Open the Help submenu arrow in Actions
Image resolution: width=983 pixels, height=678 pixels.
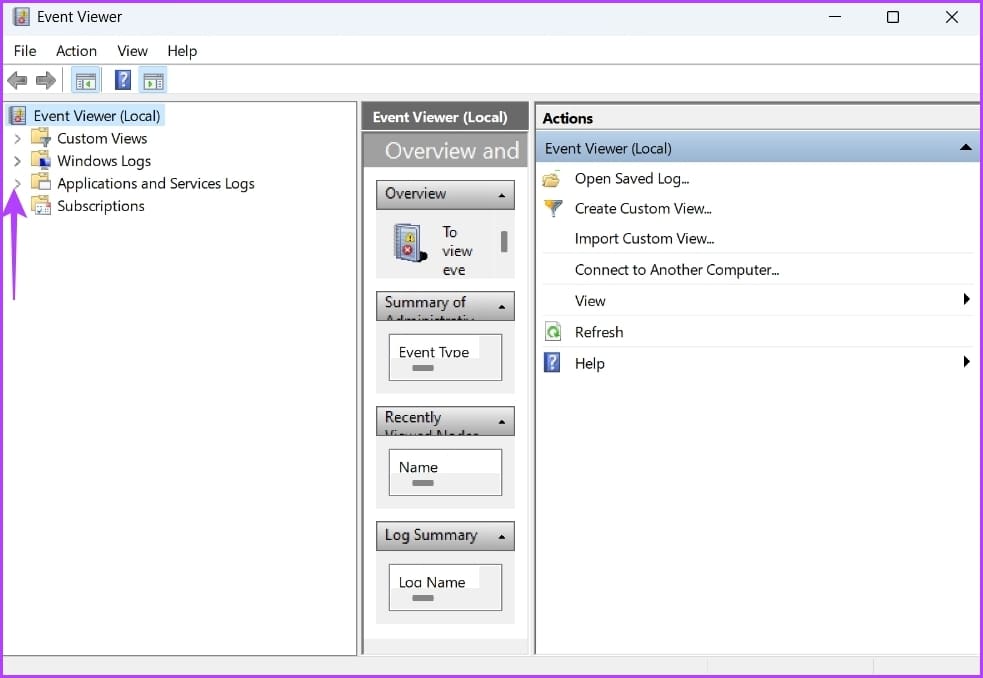pos(966,361)
